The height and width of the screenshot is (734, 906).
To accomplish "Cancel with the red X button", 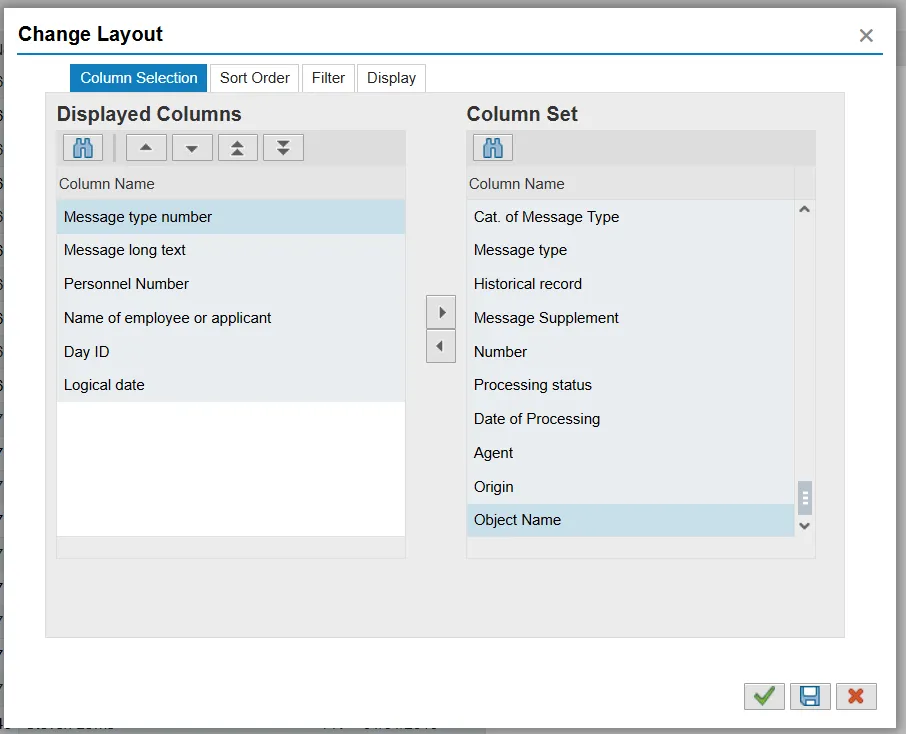I will pos(856,696).
